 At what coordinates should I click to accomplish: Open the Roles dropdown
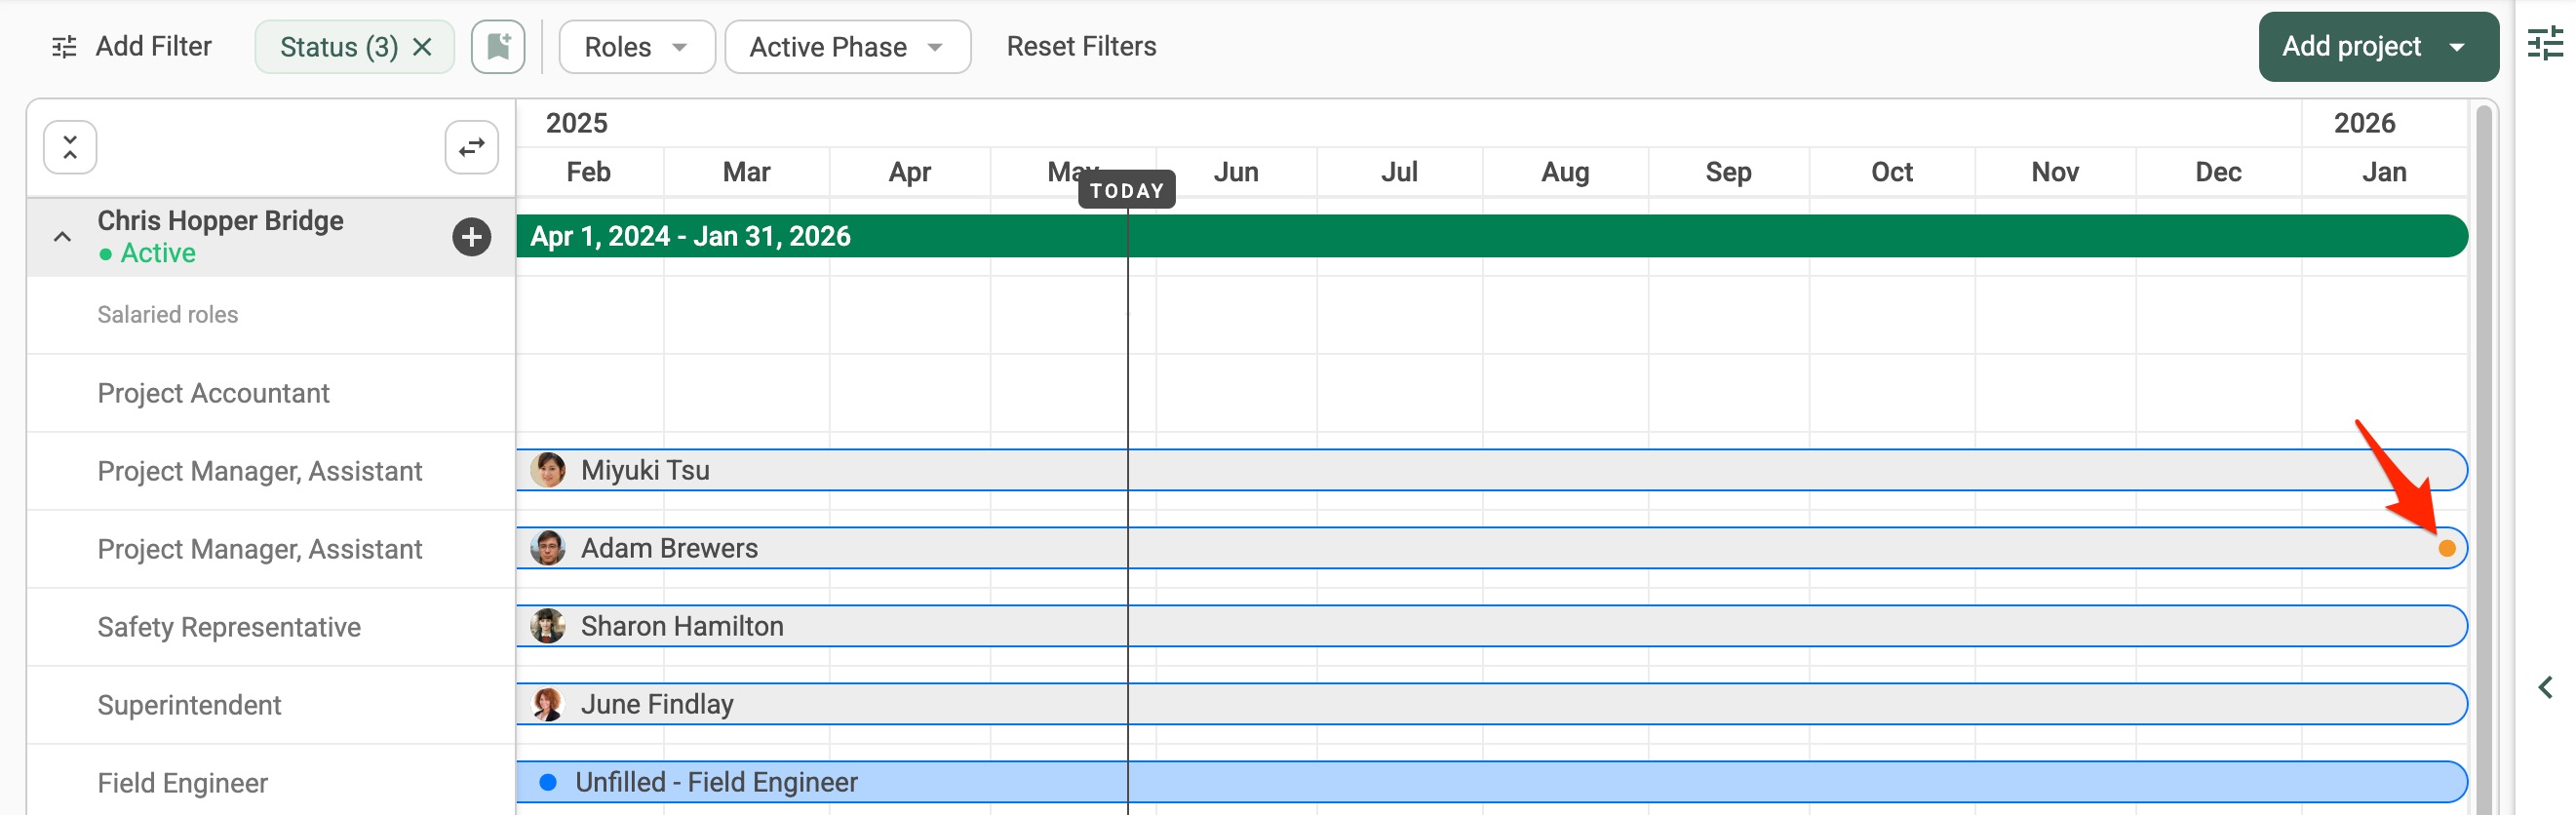[x=637, y=47]
